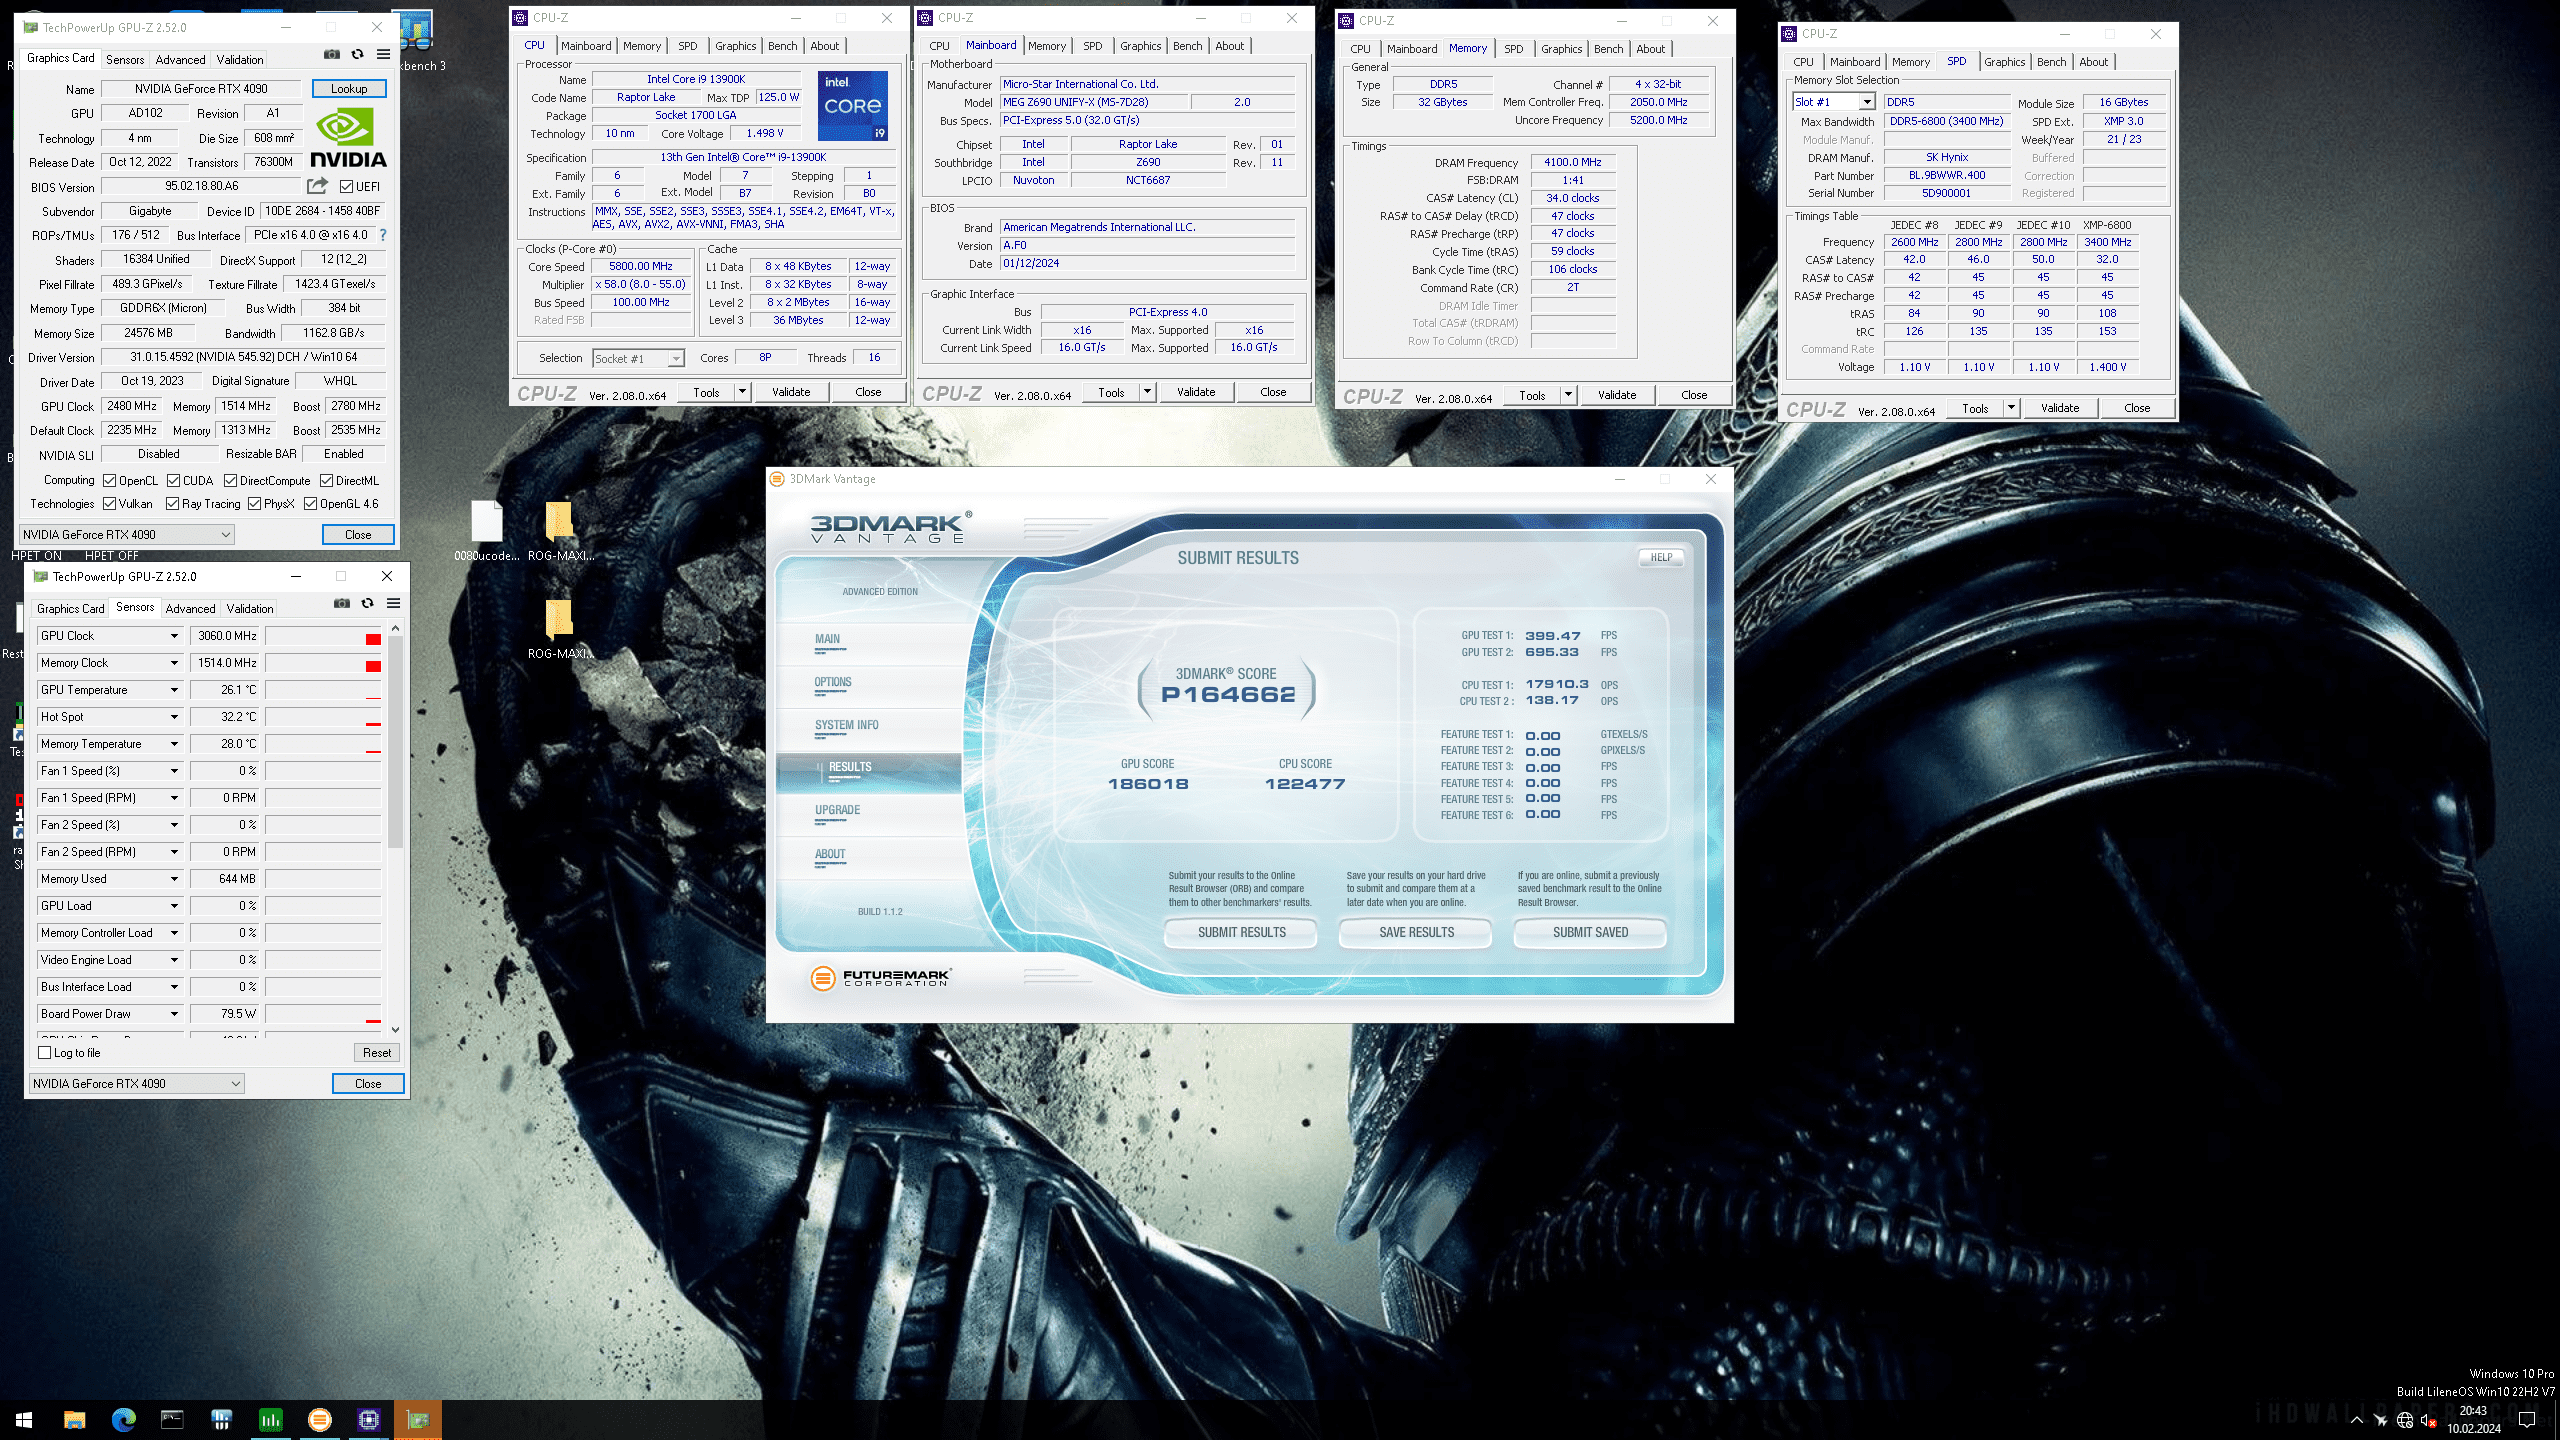Open the hamburger menu in GPU-Z Graphics Card window
2560x1440 pixels.
tap(383, 55)
